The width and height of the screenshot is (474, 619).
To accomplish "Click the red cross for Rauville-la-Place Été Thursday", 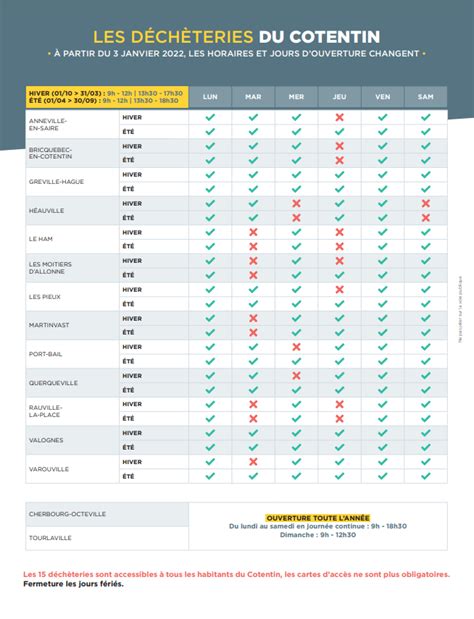I will 339,418.
